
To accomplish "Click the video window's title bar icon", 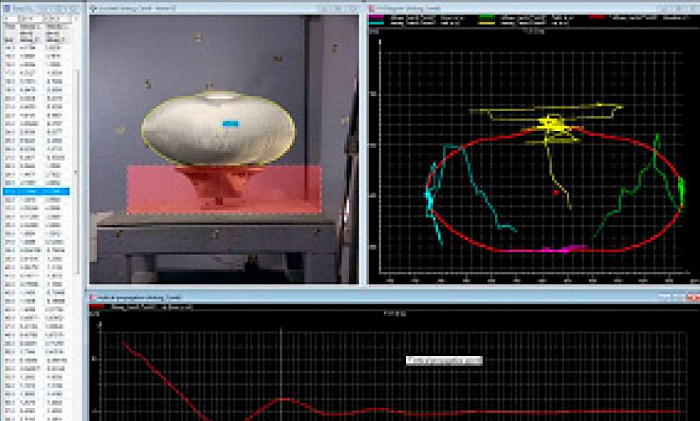I will 93,8.
